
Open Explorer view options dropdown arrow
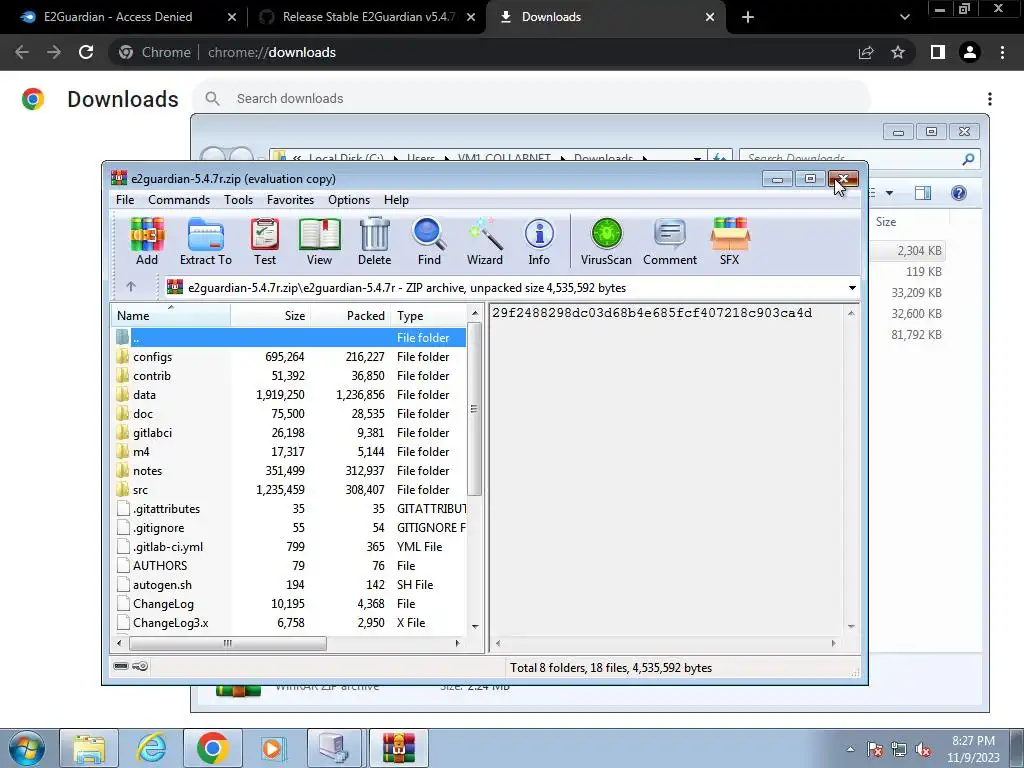click(889, 193)
